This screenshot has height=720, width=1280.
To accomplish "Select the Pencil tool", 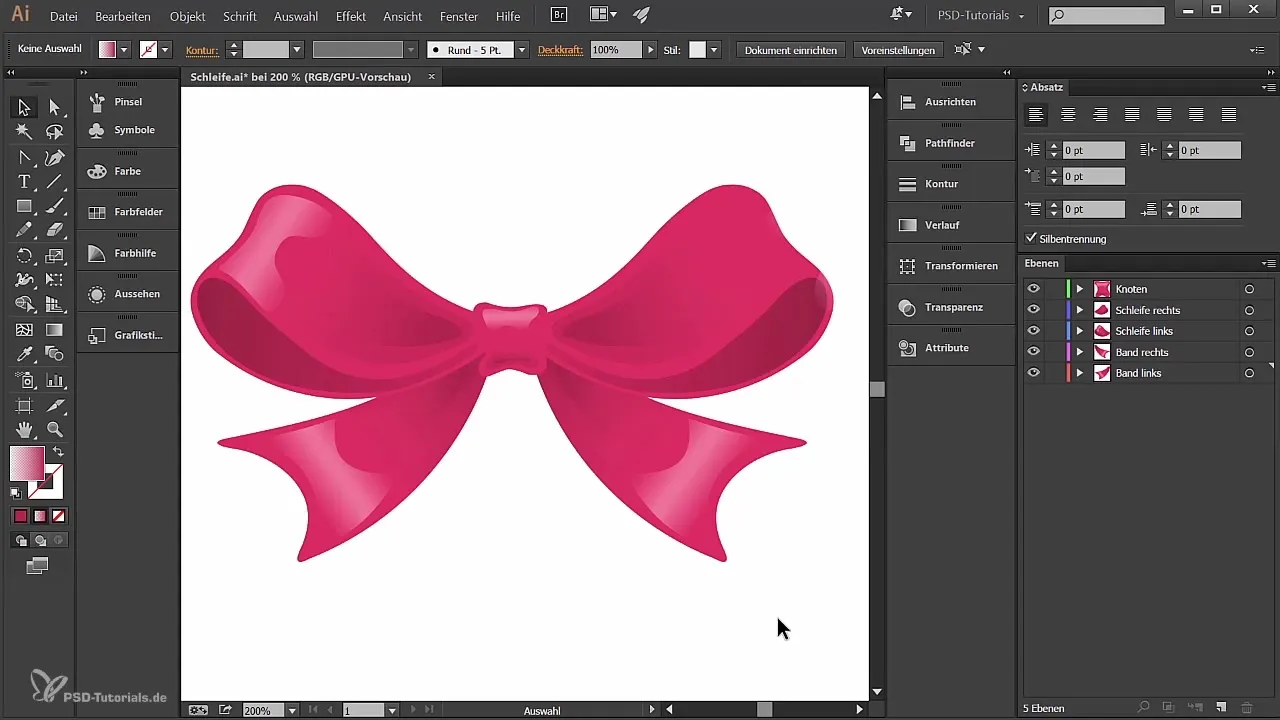I will pyautogui.click(x=24, y=230).
